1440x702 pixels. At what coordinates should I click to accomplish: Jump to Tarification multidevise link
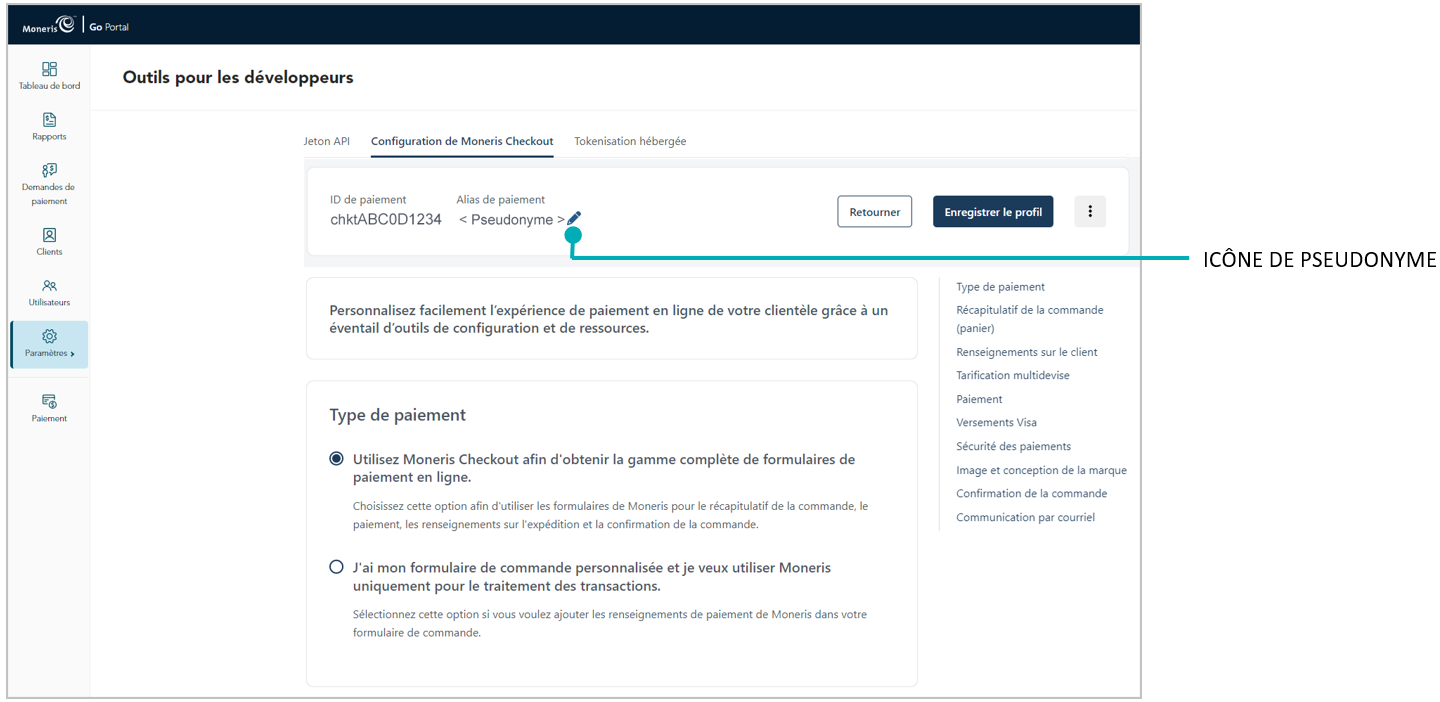(1013, 375)
